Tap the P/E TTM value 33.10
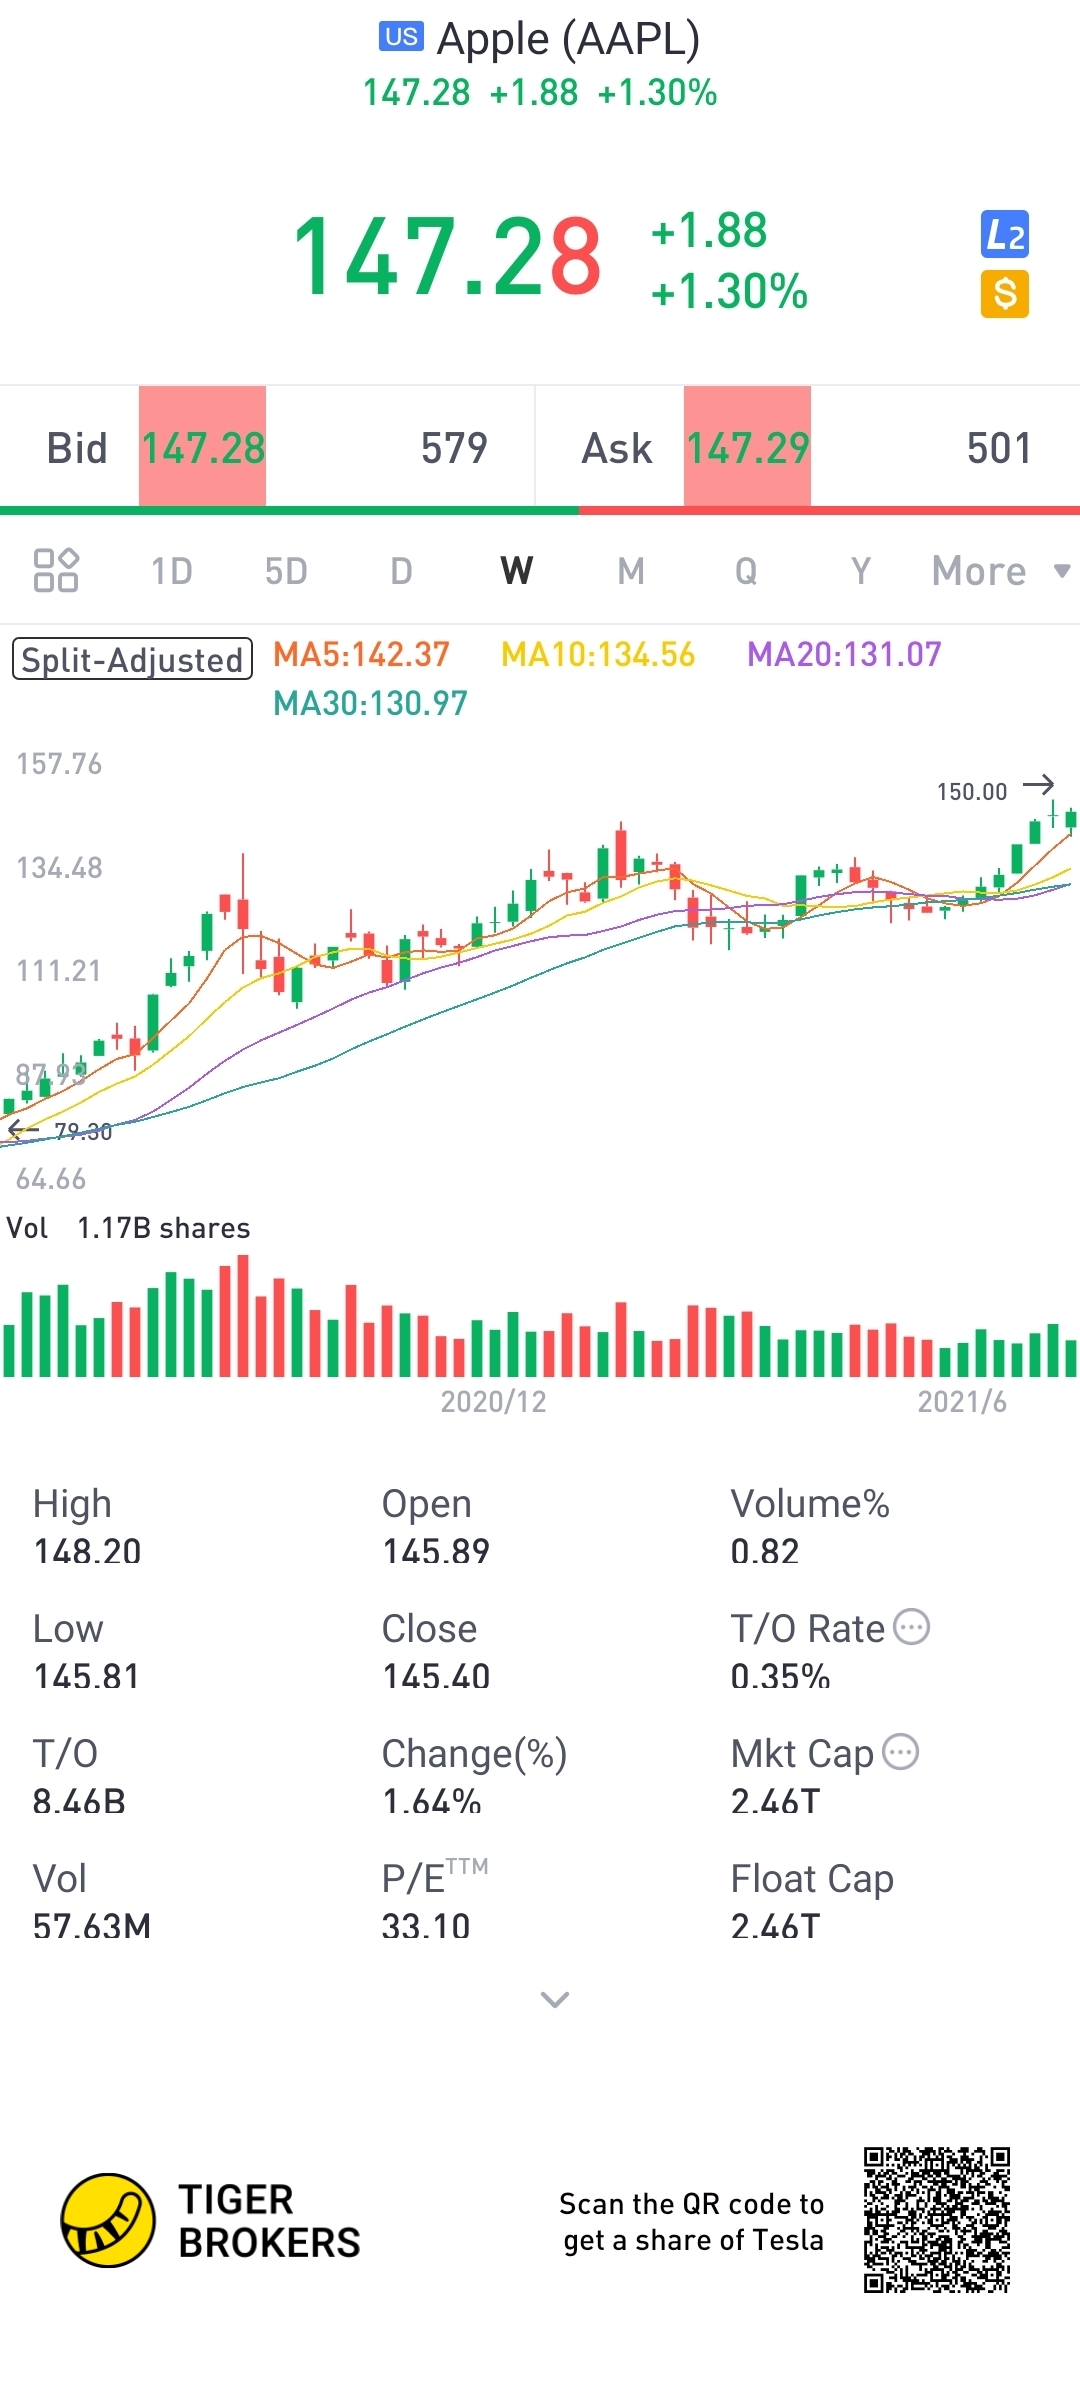1080x2393 pixels. tap(426, 1926)
